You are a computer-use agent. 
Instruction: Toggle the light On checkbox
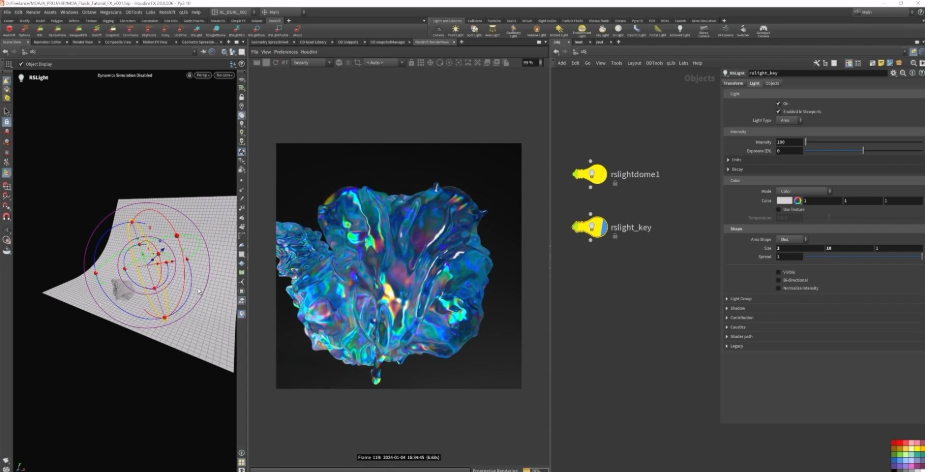click(779, 103)
